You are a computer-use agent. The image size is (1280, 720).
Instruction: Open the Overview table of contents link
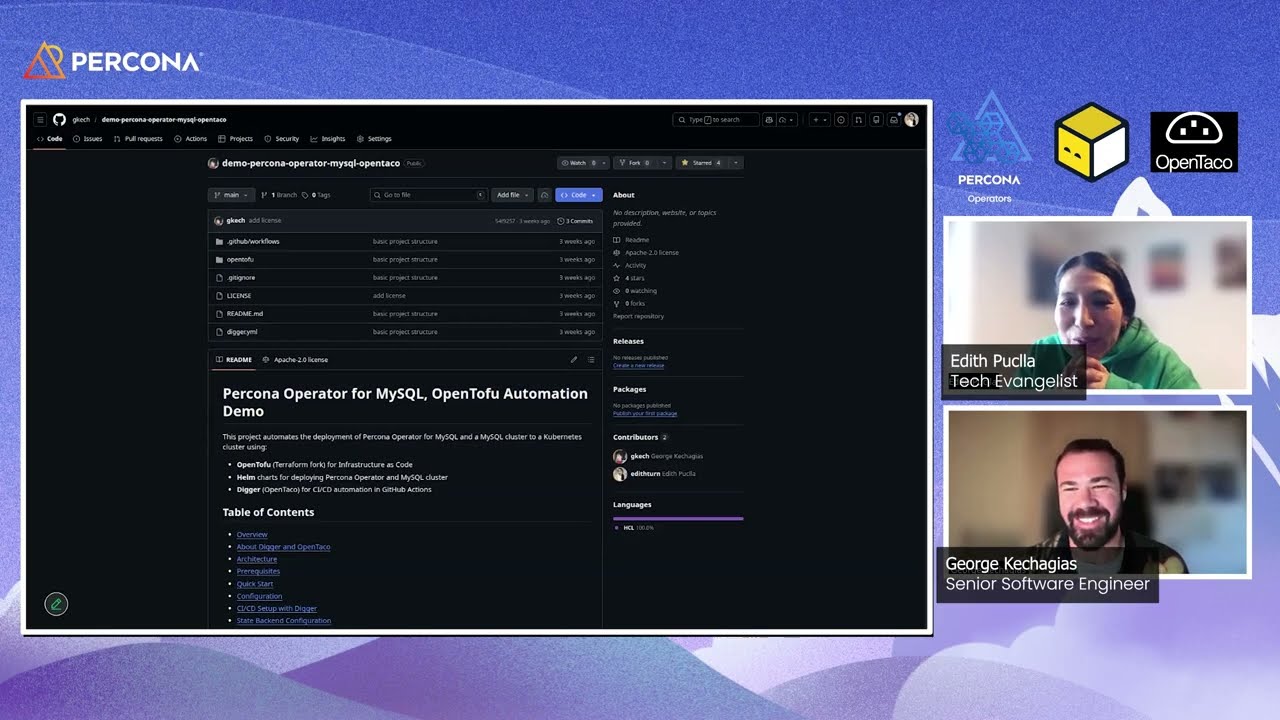(x=252, y=535)
